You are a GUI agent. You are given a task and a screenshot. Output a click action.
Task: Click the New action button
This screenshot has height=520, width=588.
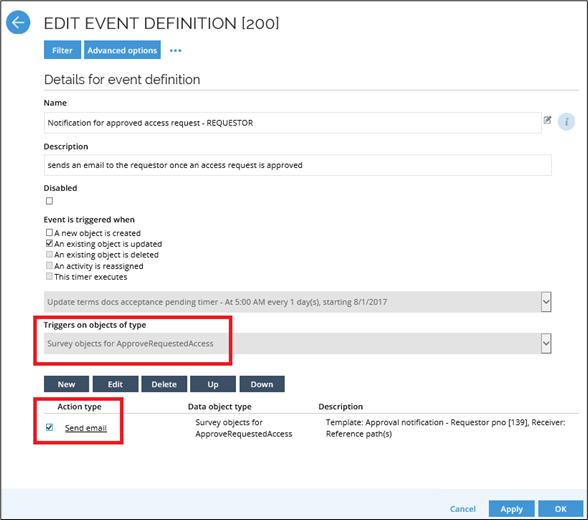(x=66, y=384)
